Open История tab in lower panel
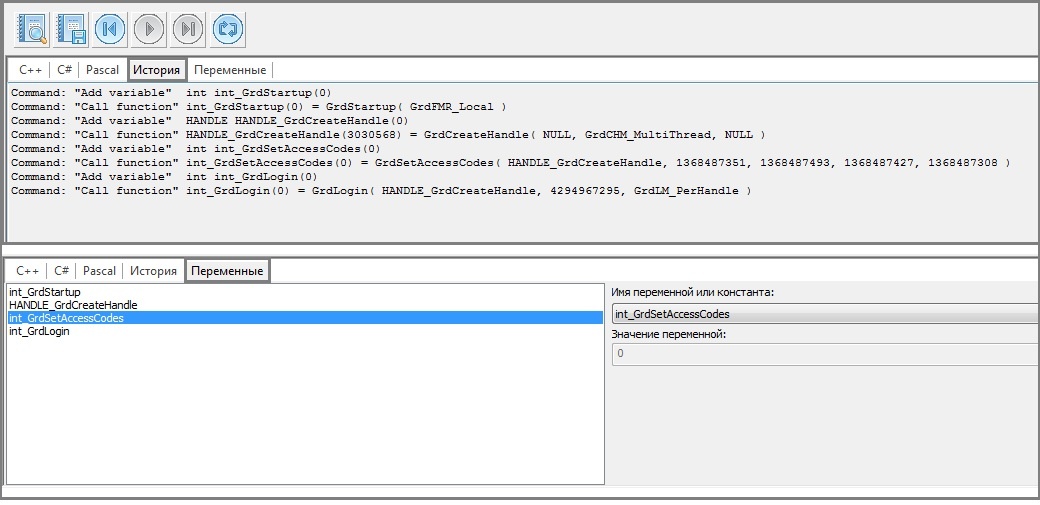The width and height of the screenshot is (1040, 505). click(x=153, y=271)
